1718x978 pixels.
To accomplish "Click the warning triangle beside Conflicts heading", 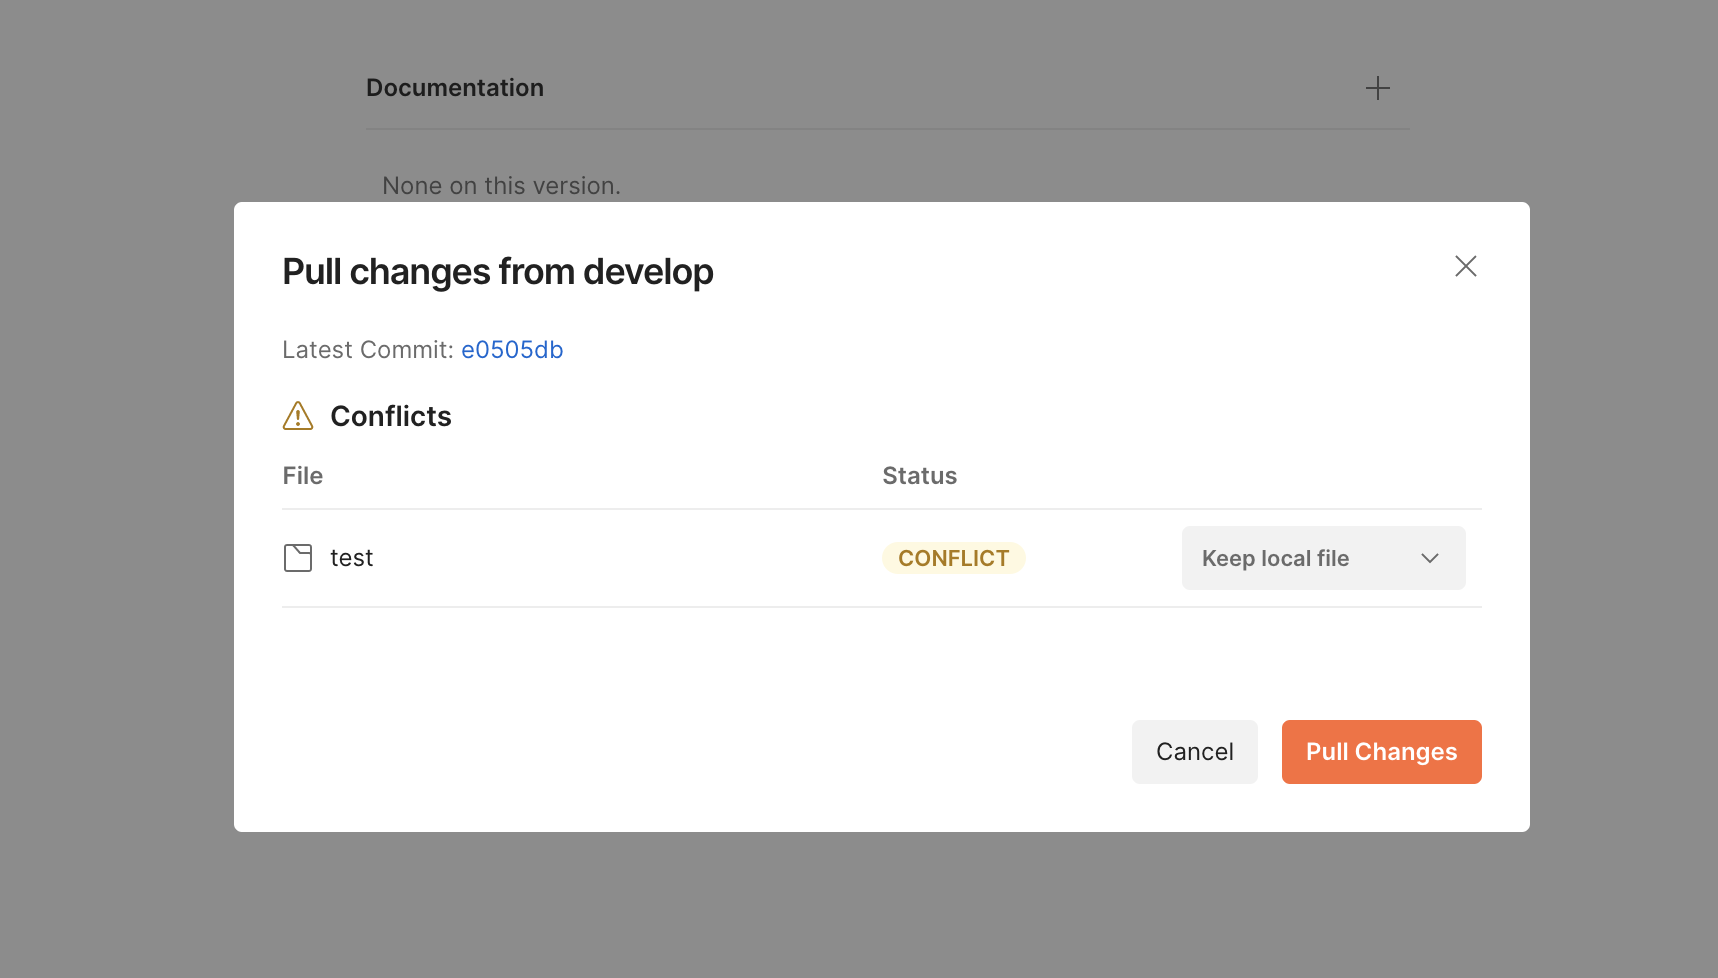I will (297, 416).
